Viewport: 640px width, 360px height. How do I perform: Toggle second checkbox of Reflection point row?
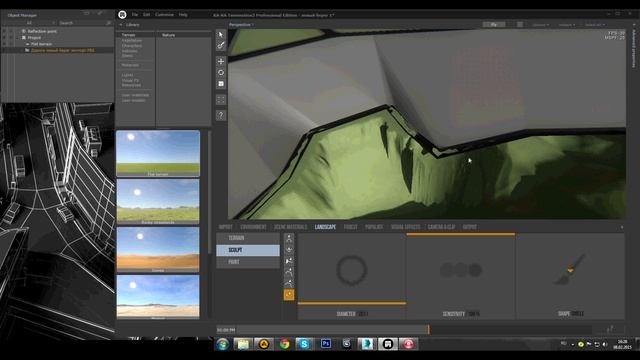[11, 31]
